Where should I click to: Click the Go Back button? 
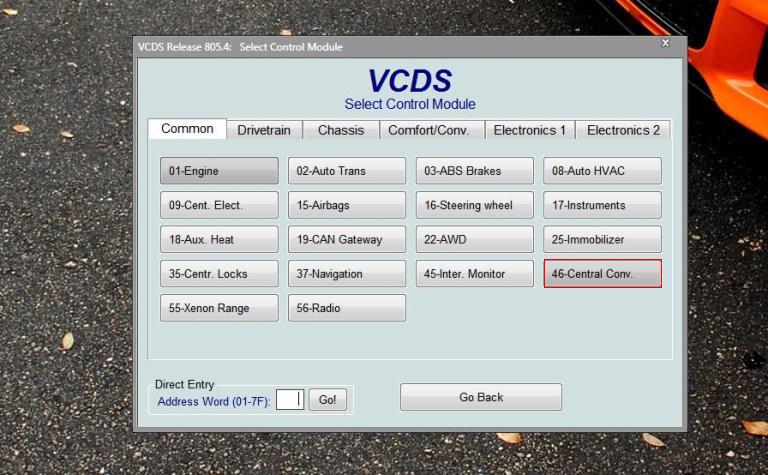click(481, 397)
